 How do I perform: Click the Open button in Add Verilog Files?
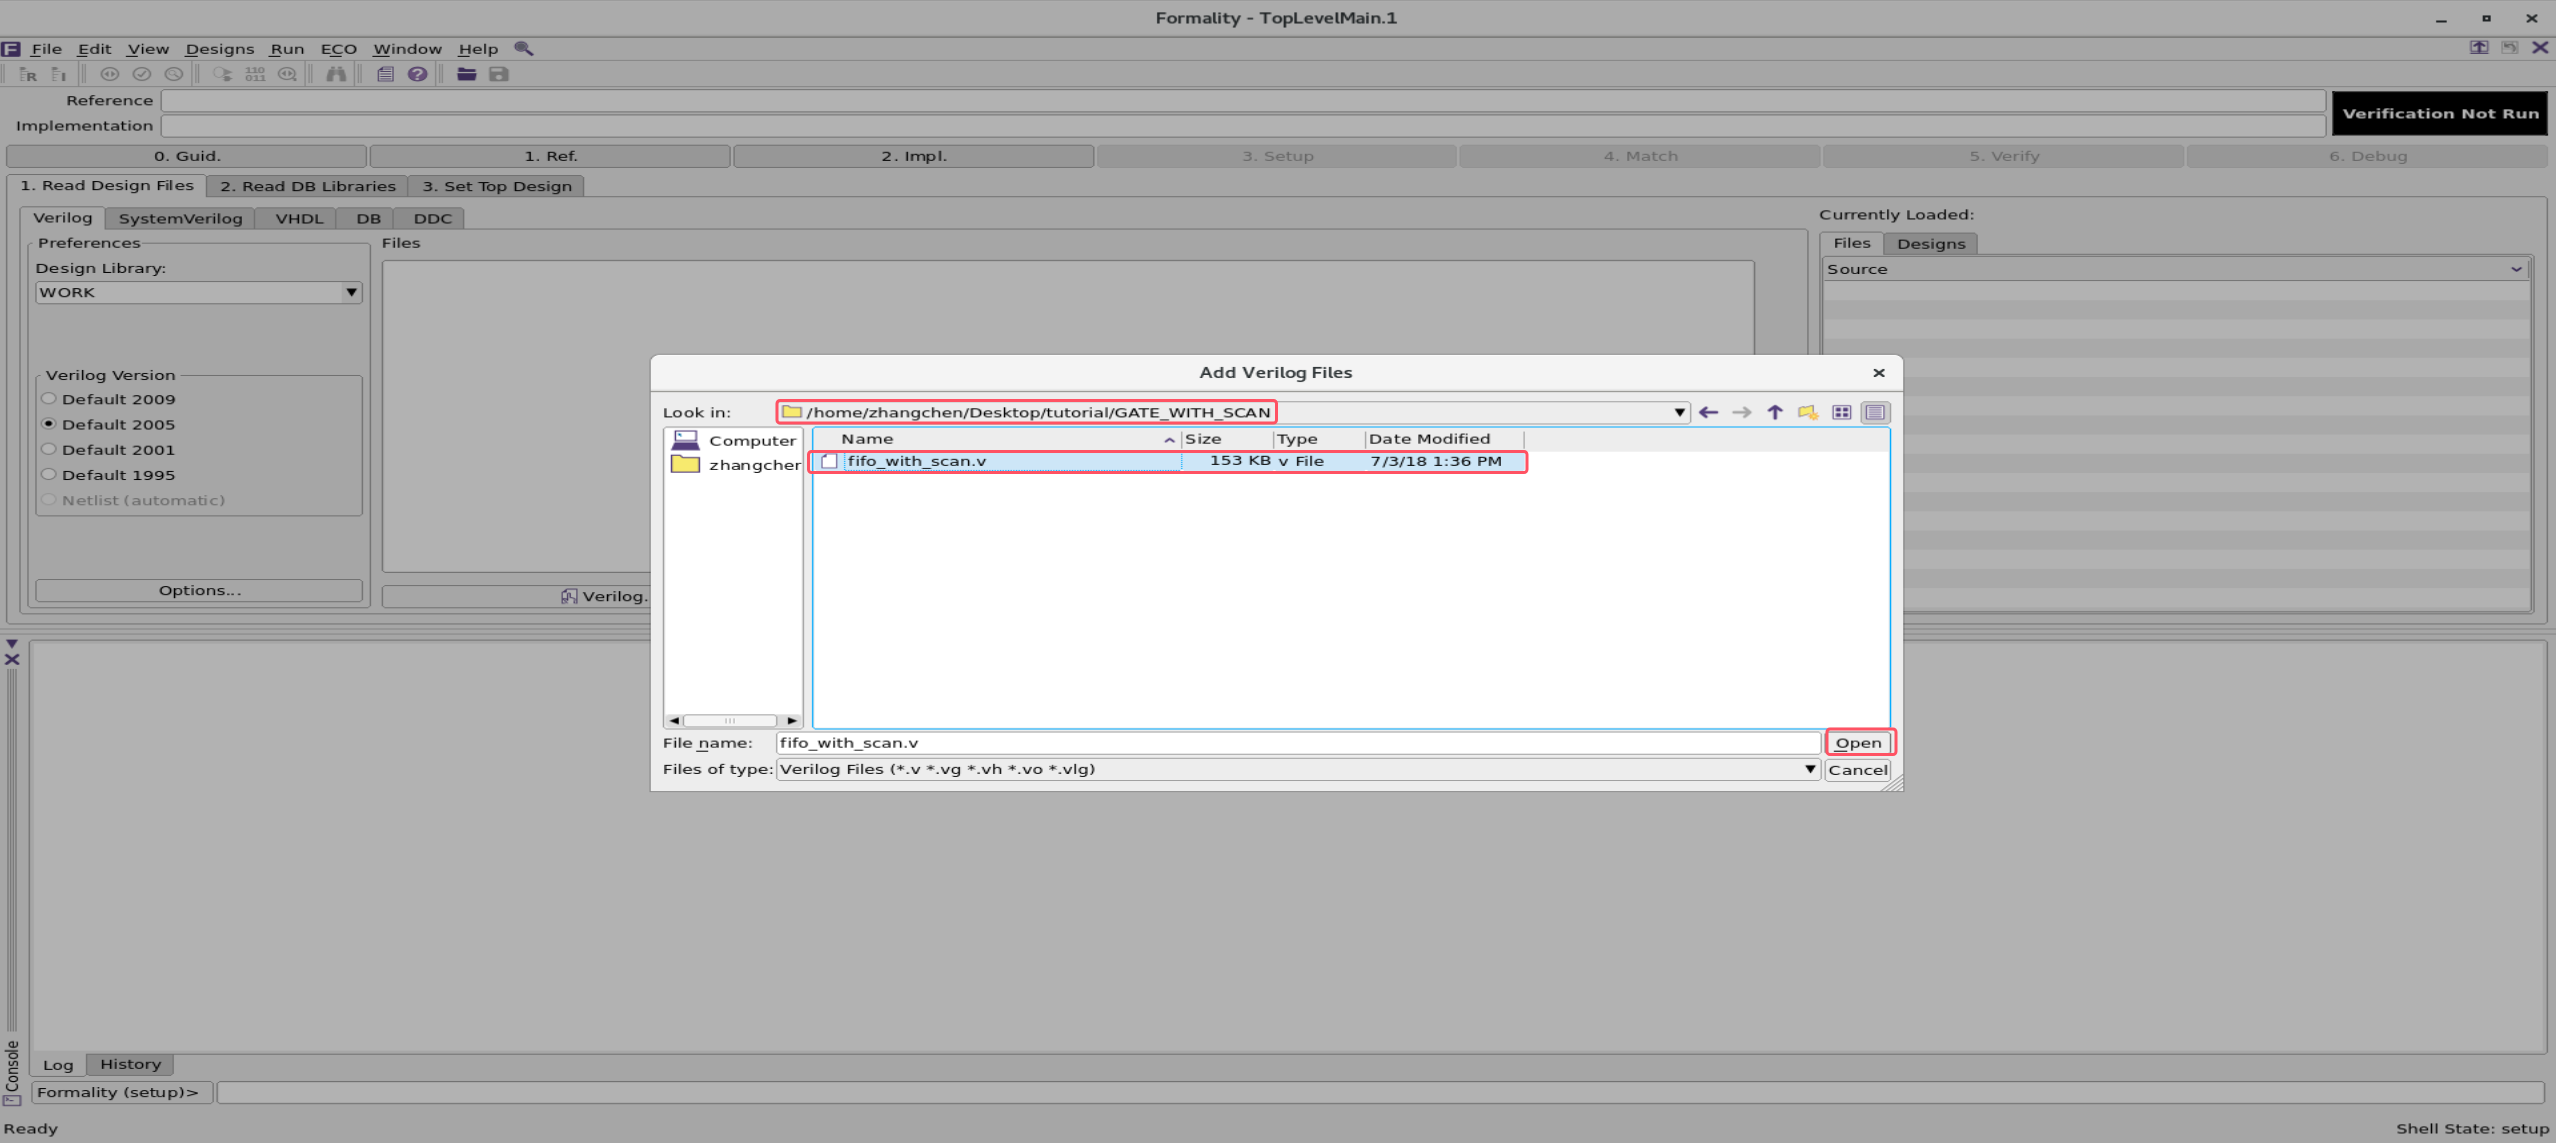pos(1857,742)
